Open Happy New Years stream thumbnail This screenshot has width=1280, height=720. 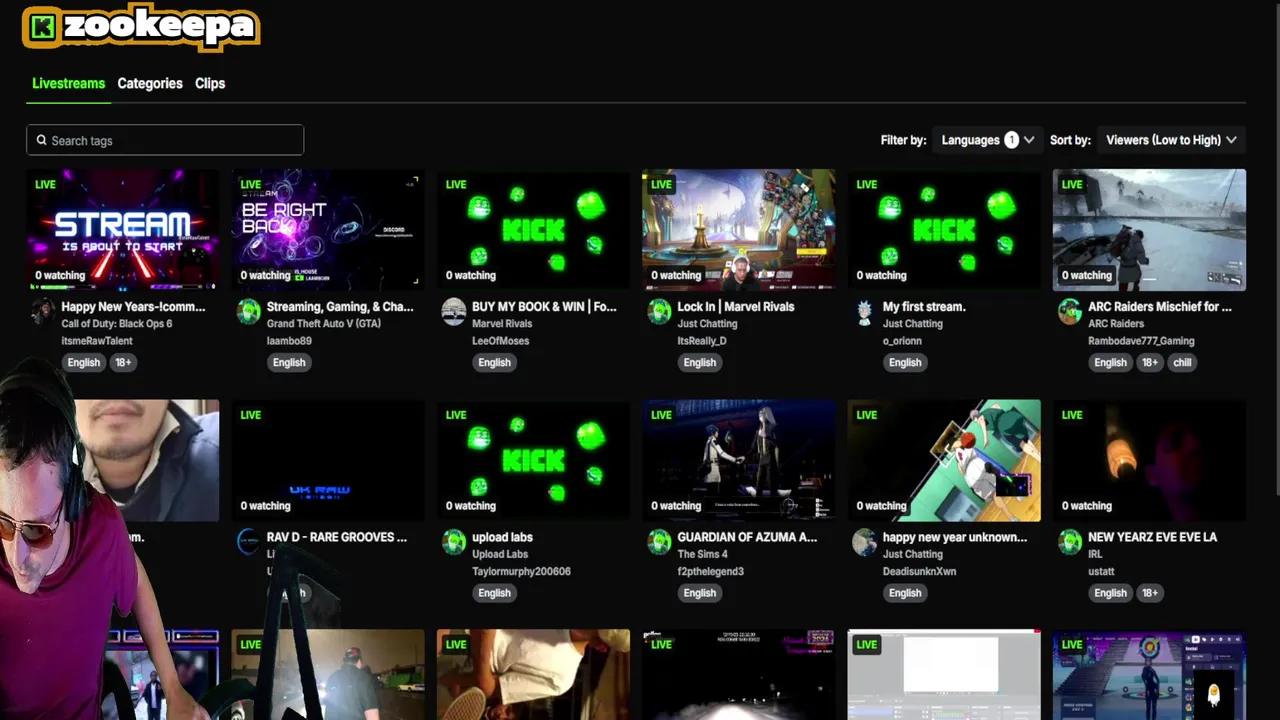(x=123, y=230)
